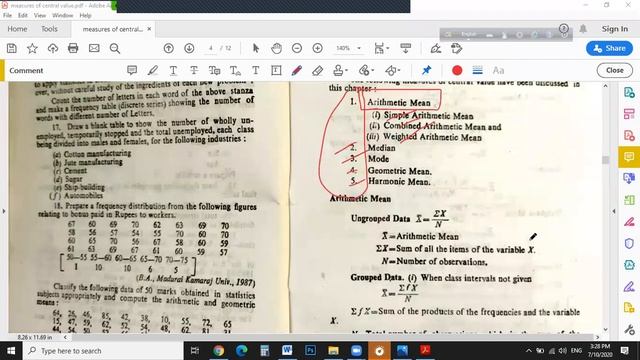Open the Help menu
The height and width of the screenshot is (360, 640).
tap(85, 15)
